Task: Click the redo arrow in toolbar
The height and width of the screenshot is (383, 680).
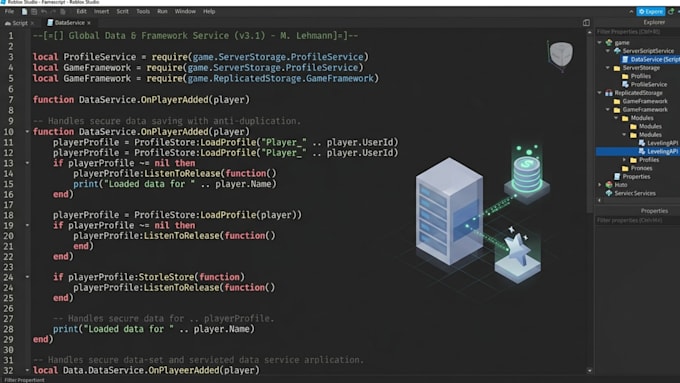Action: (x=53, y=12)
